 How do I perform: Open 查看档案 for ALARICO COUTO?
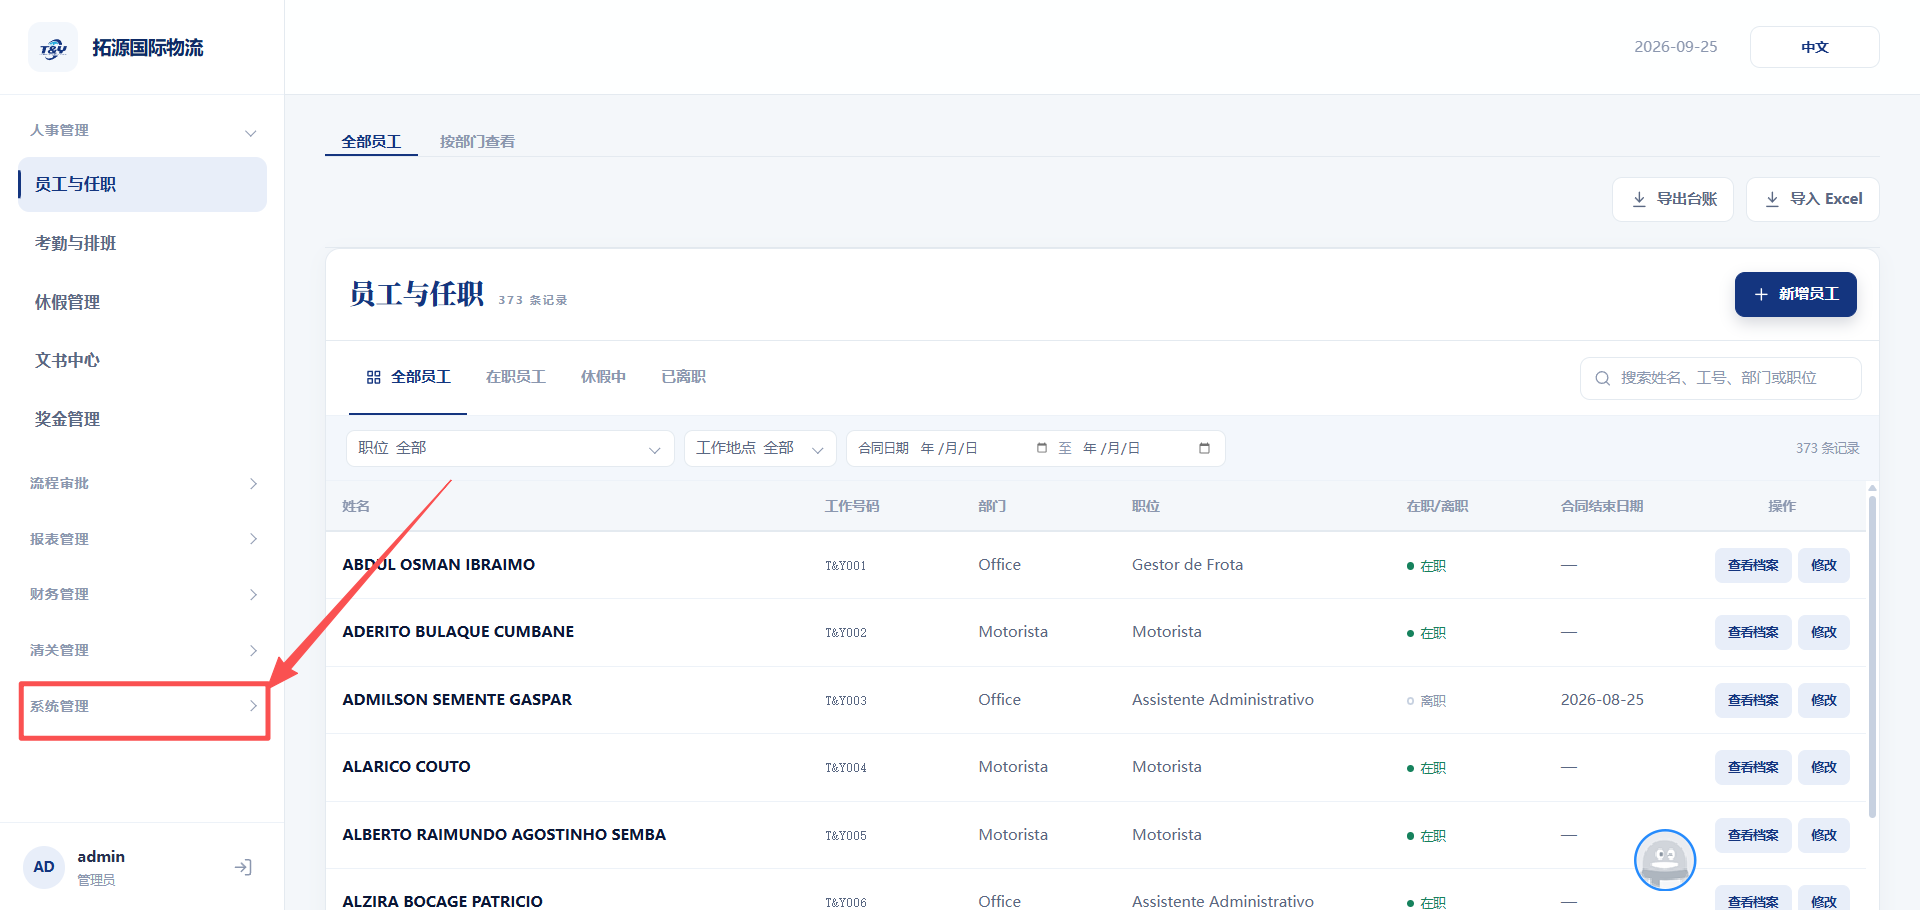coord(1752,767)
